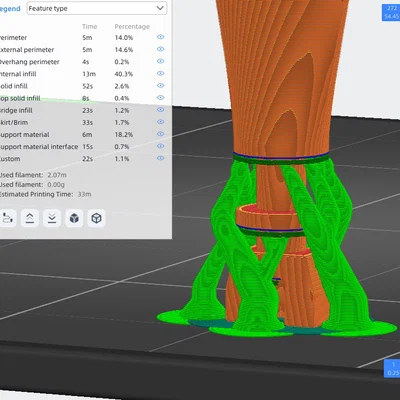Toggle Skirt/Brim eye icon

coord(161,122)
